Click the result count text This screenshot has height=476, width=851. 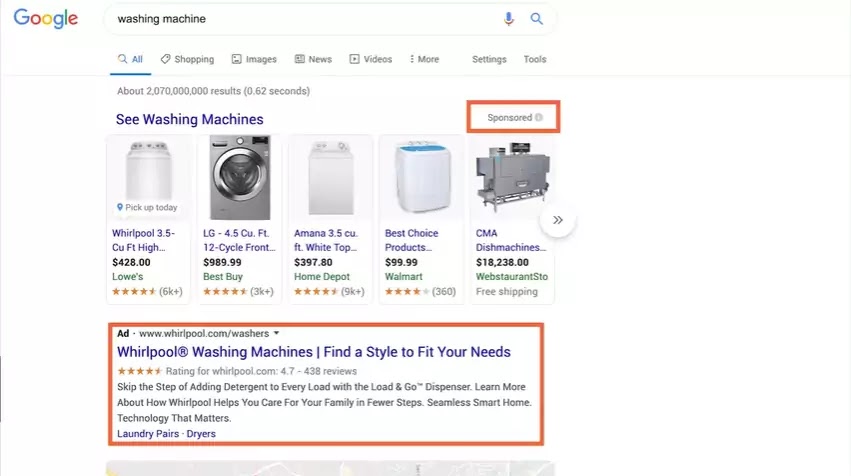[x=213, y=91]
